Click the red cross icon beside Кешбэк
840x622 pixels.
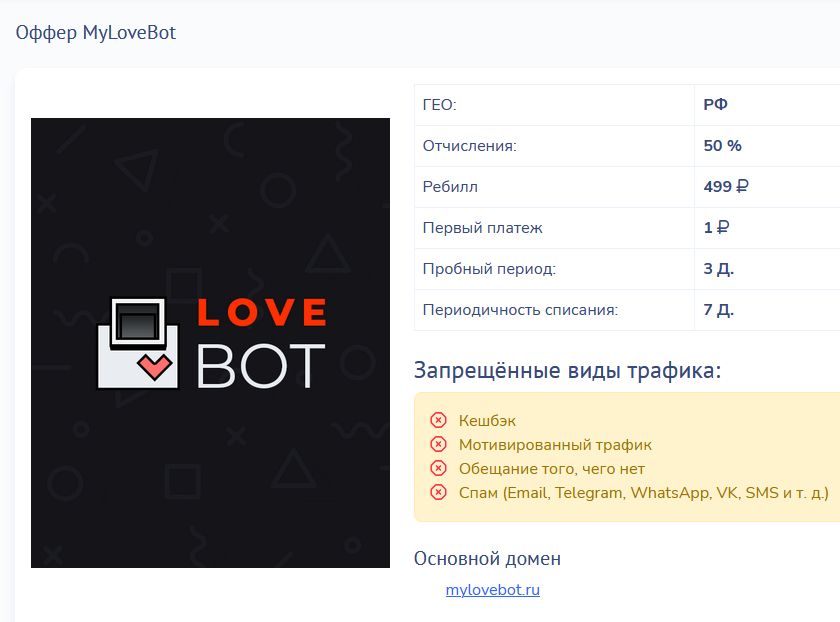click(438, 421)
